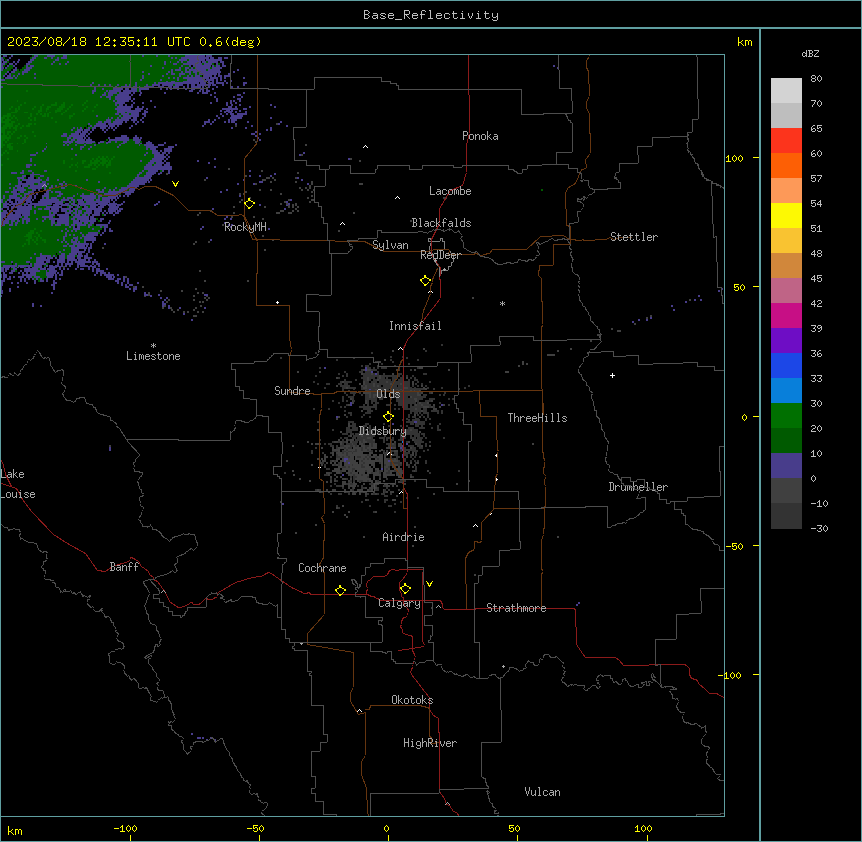Viewport: 862px width, 842px height.
Task: Click the bright green 20-30 dBZ legend swatch
Action: click(786, 416)
